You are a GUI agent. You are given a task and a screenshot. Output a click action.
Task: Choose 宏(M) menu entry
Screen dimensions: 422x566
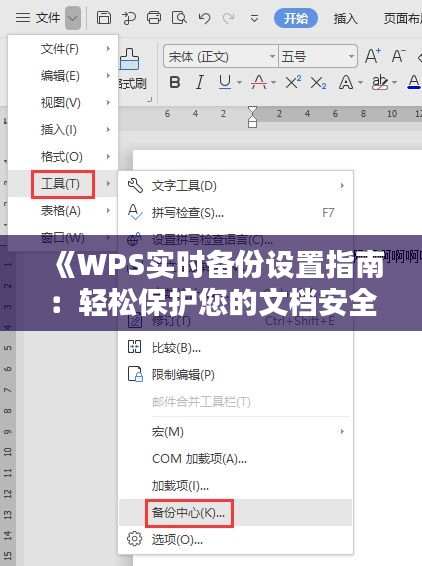pos(235,432)
